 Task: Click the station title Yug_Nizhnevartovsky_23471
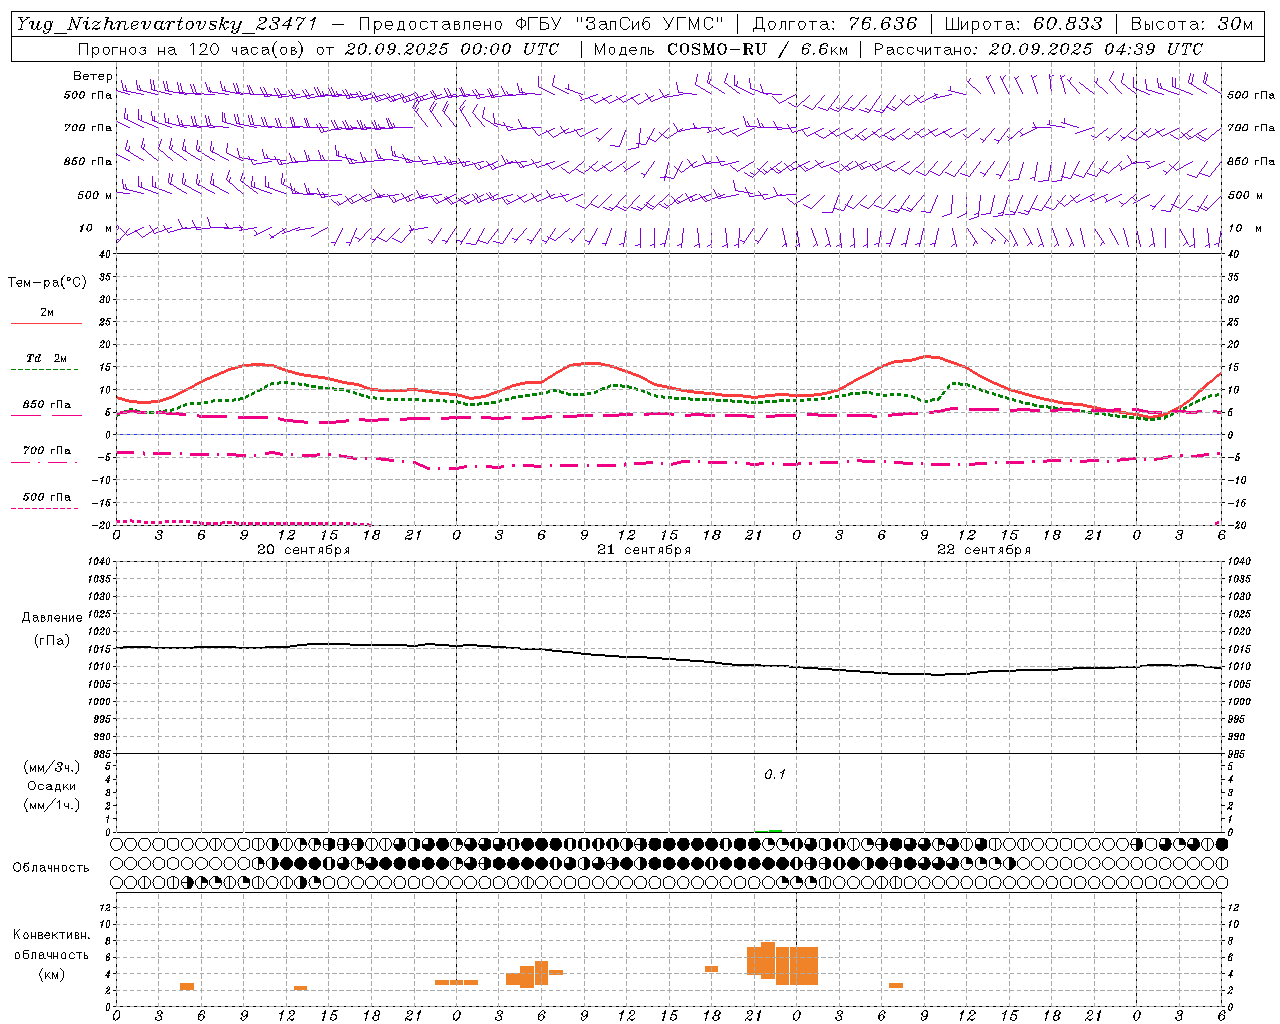point(167,24)
